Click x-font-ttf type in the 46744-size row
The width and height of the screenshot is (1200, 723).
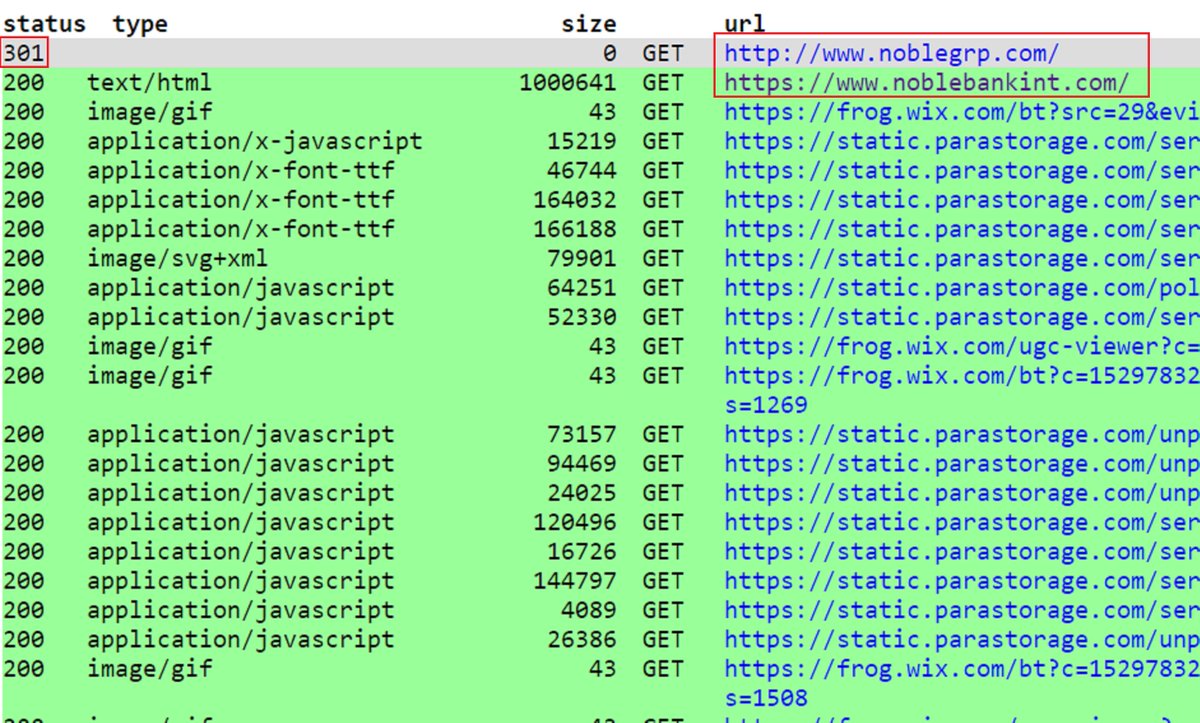(x=240, y=170)
